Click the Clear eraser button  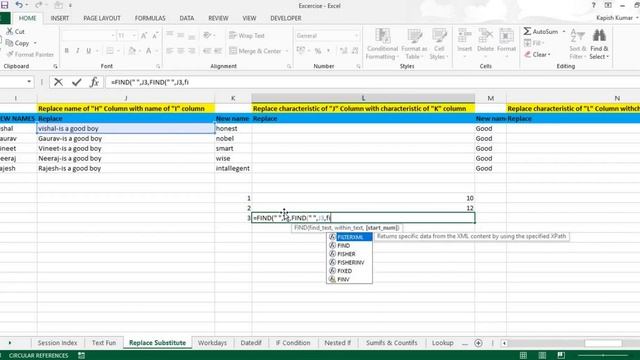pyautogui.click(x=537, y=54)
